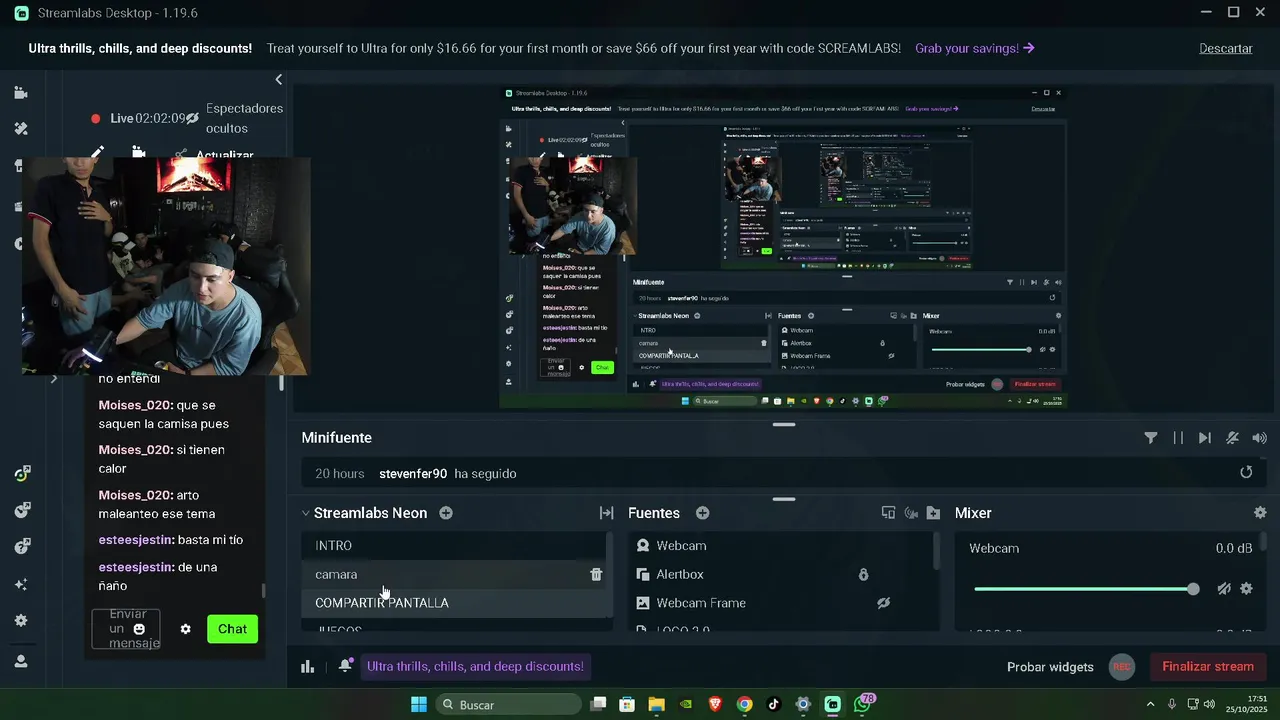Unlock the Alertbox source lock

[863, 574]
